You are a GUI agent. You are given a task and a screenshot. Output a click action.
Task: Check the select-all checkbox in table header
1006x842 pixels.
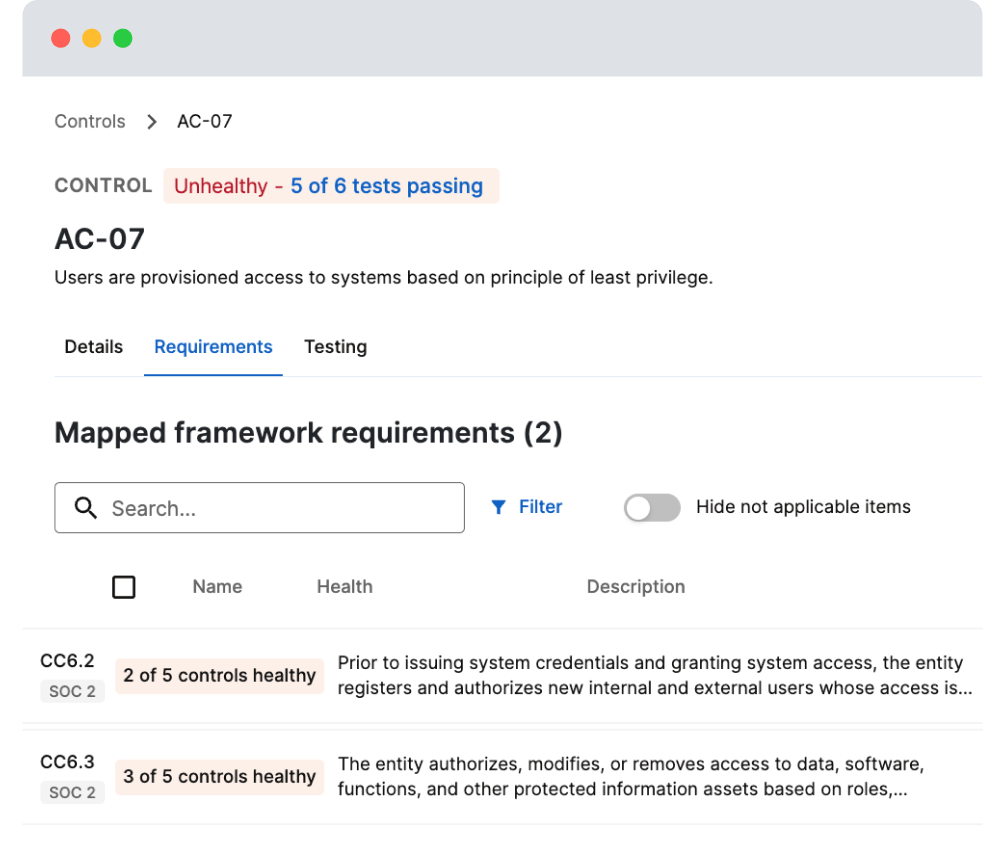coord(124,587)
